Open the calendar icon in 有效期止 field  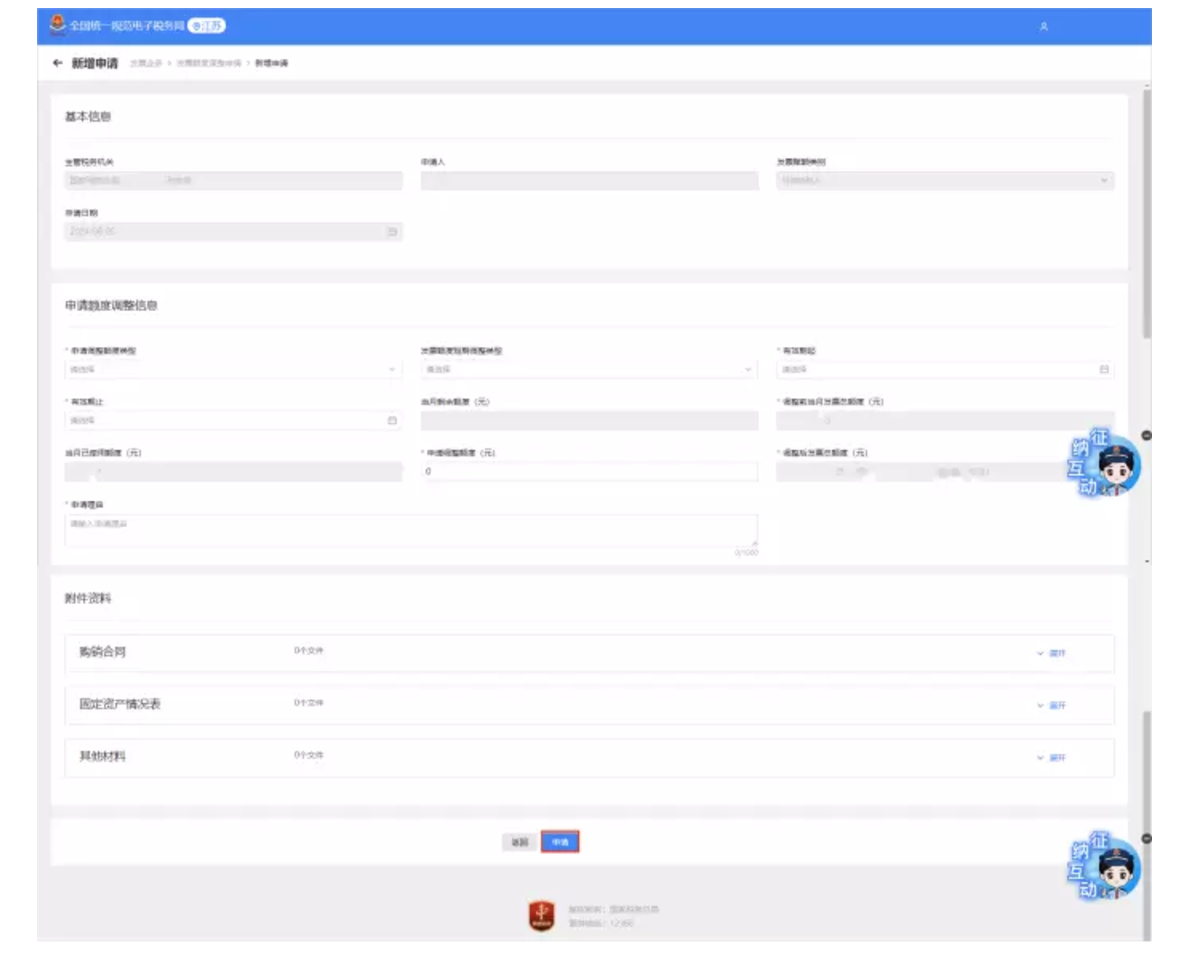[392, 421]
